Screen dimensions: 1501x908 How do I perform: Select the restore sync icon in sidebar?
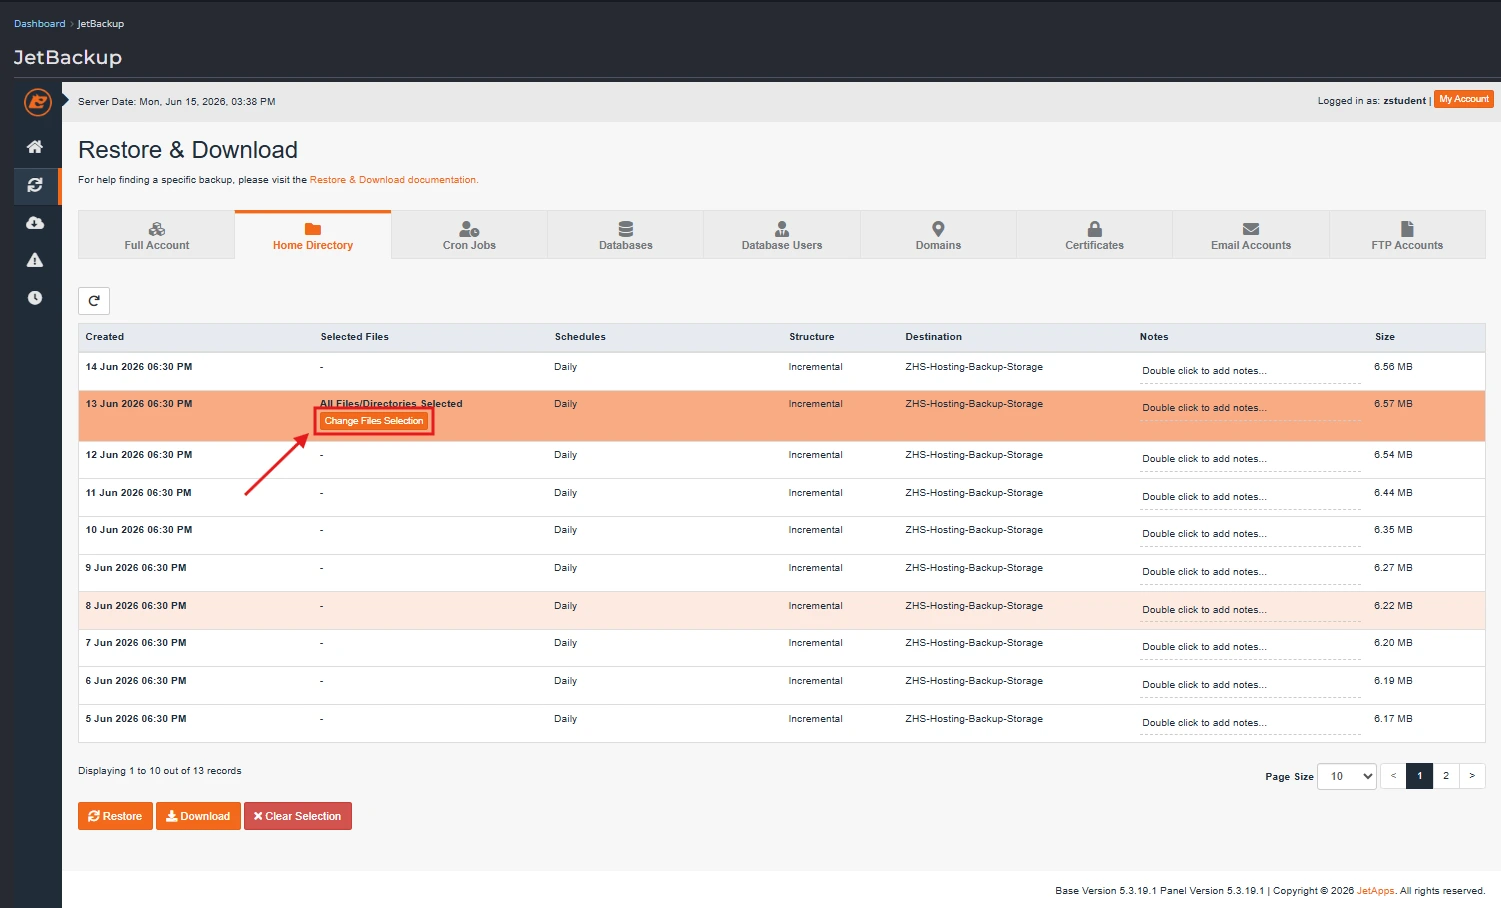tap(35, 185)
